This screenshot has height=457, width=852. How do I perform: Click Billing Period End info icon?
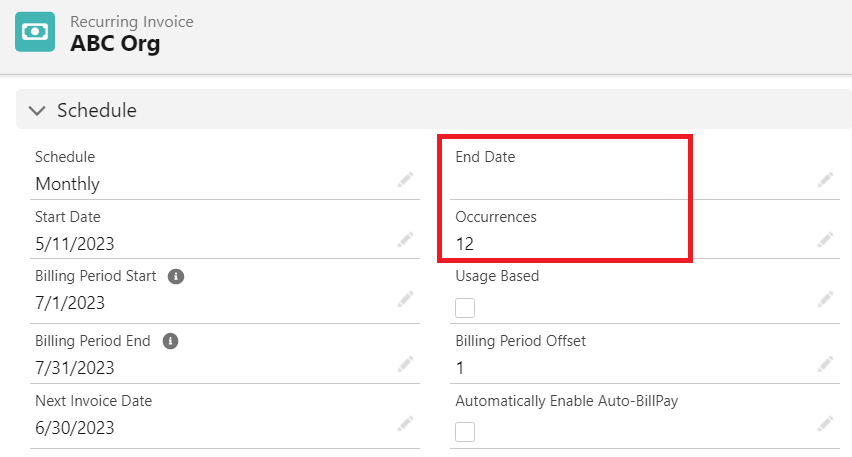click(x=170, y=341)
